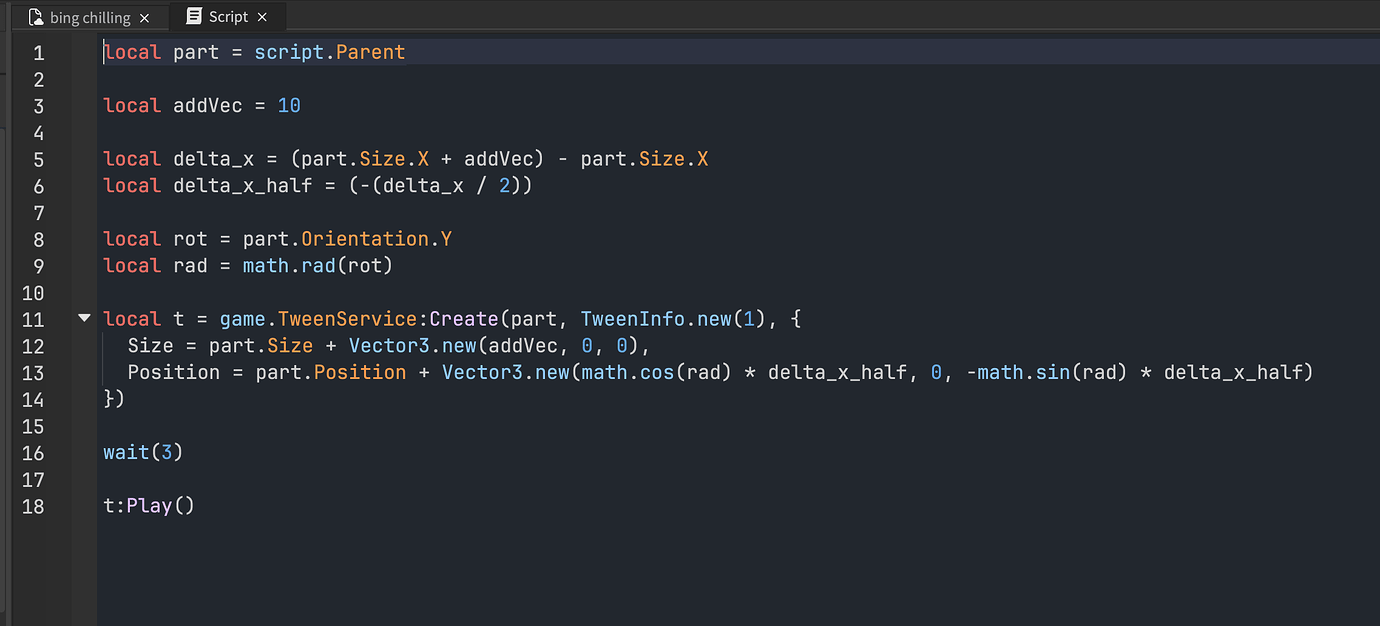Switch to the bing chilling tab
This screenshot has width=1380, height=626.
point(90,18)
